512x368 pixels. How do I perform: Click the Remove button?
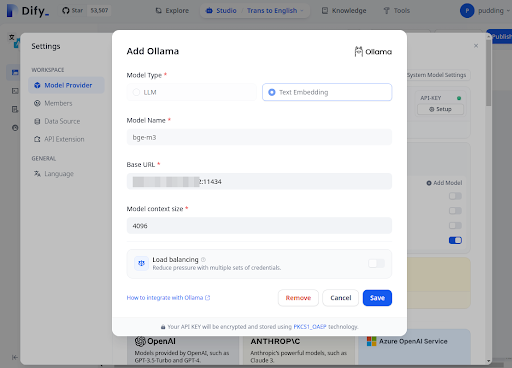point(298,298)
